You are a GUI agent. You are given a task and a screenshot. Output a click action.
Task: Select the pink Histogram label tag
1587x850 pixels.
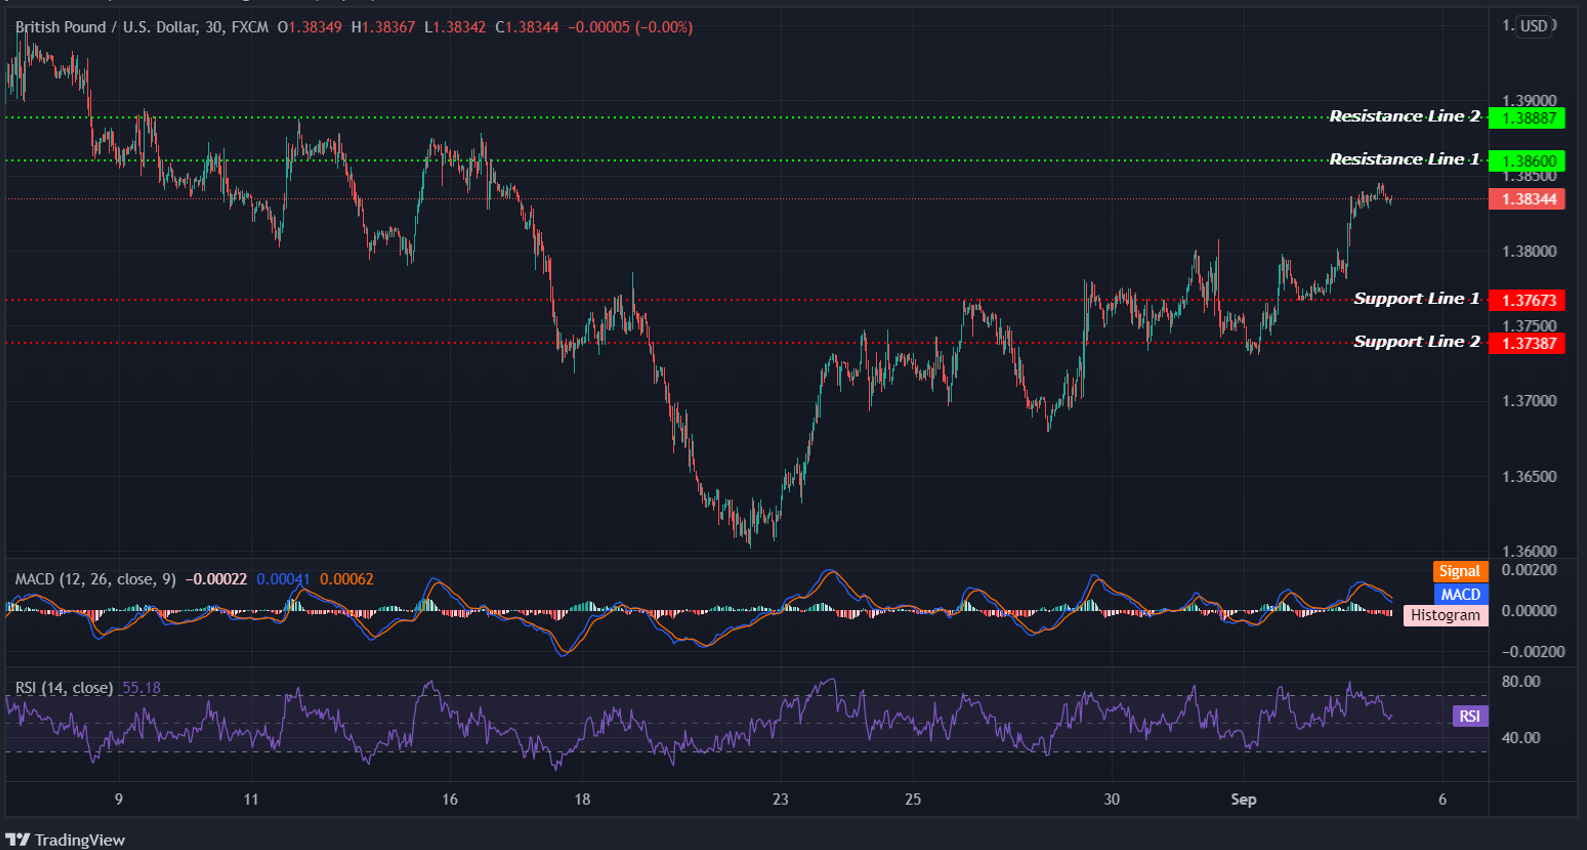point(1445,615)
